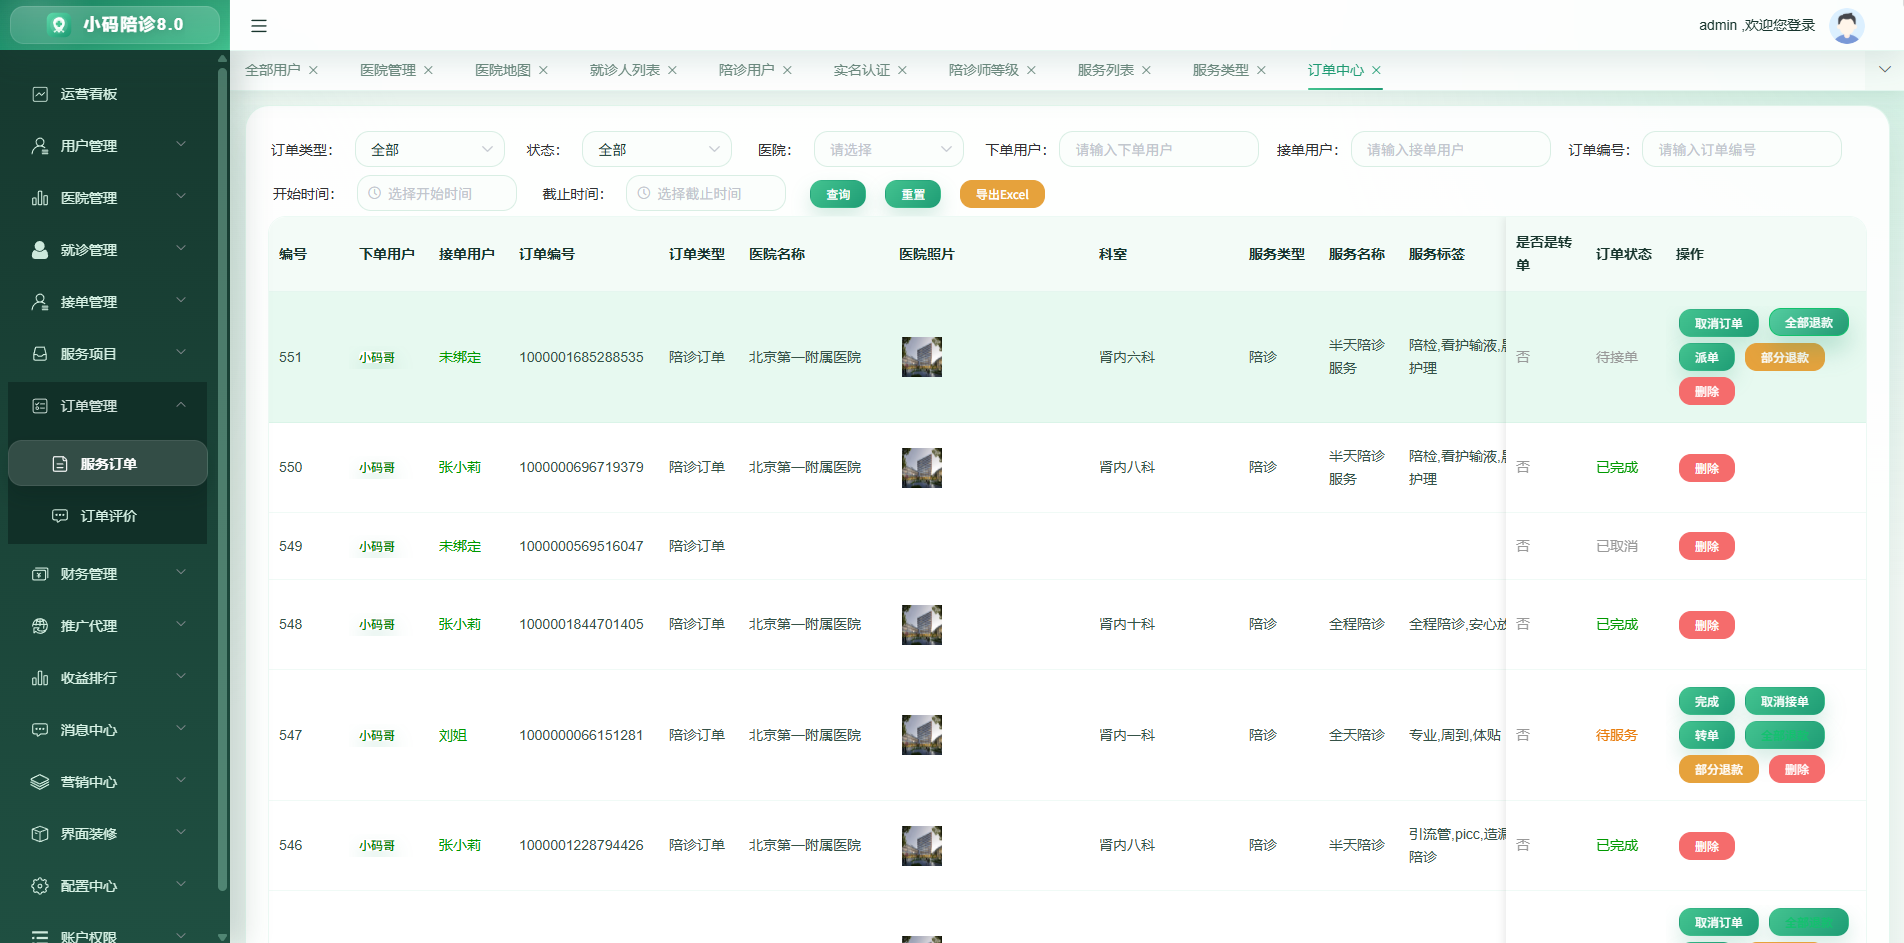Open the 开始时间 date picker

pyautogui.click(x=436, y=193)
